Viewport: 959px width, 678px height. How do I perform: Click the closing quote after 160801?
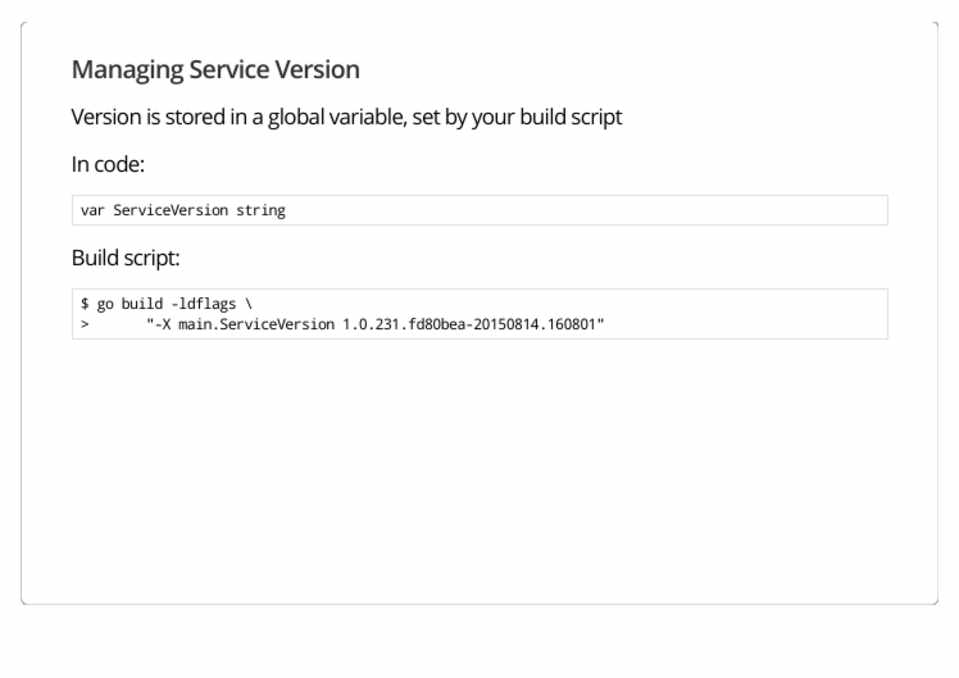coord(602,325)
